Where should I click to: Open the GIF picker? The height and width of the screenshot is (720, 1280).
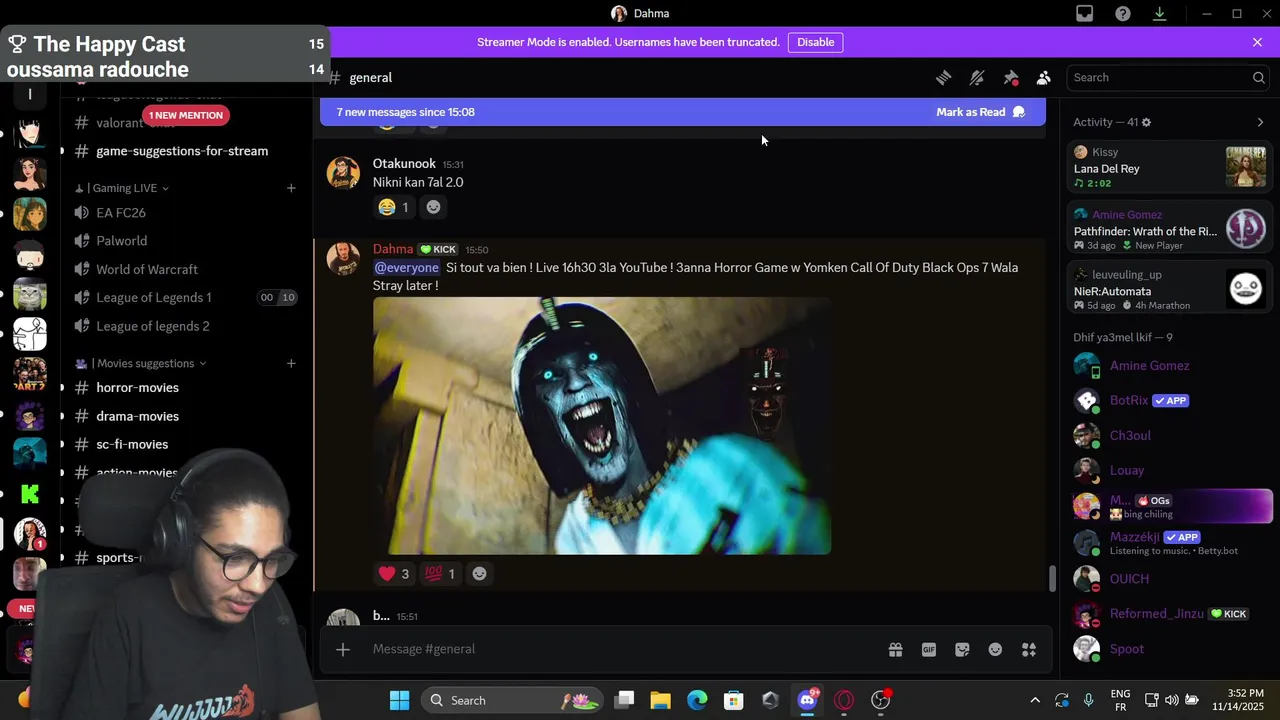click(x=929, y=649)
